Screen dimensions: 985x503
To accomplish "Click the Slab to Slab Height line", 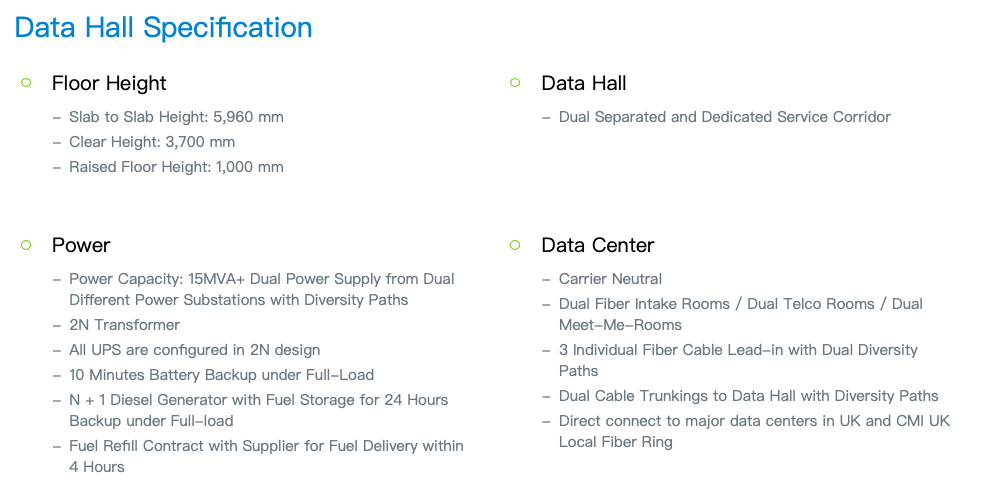I will point(176,117).
